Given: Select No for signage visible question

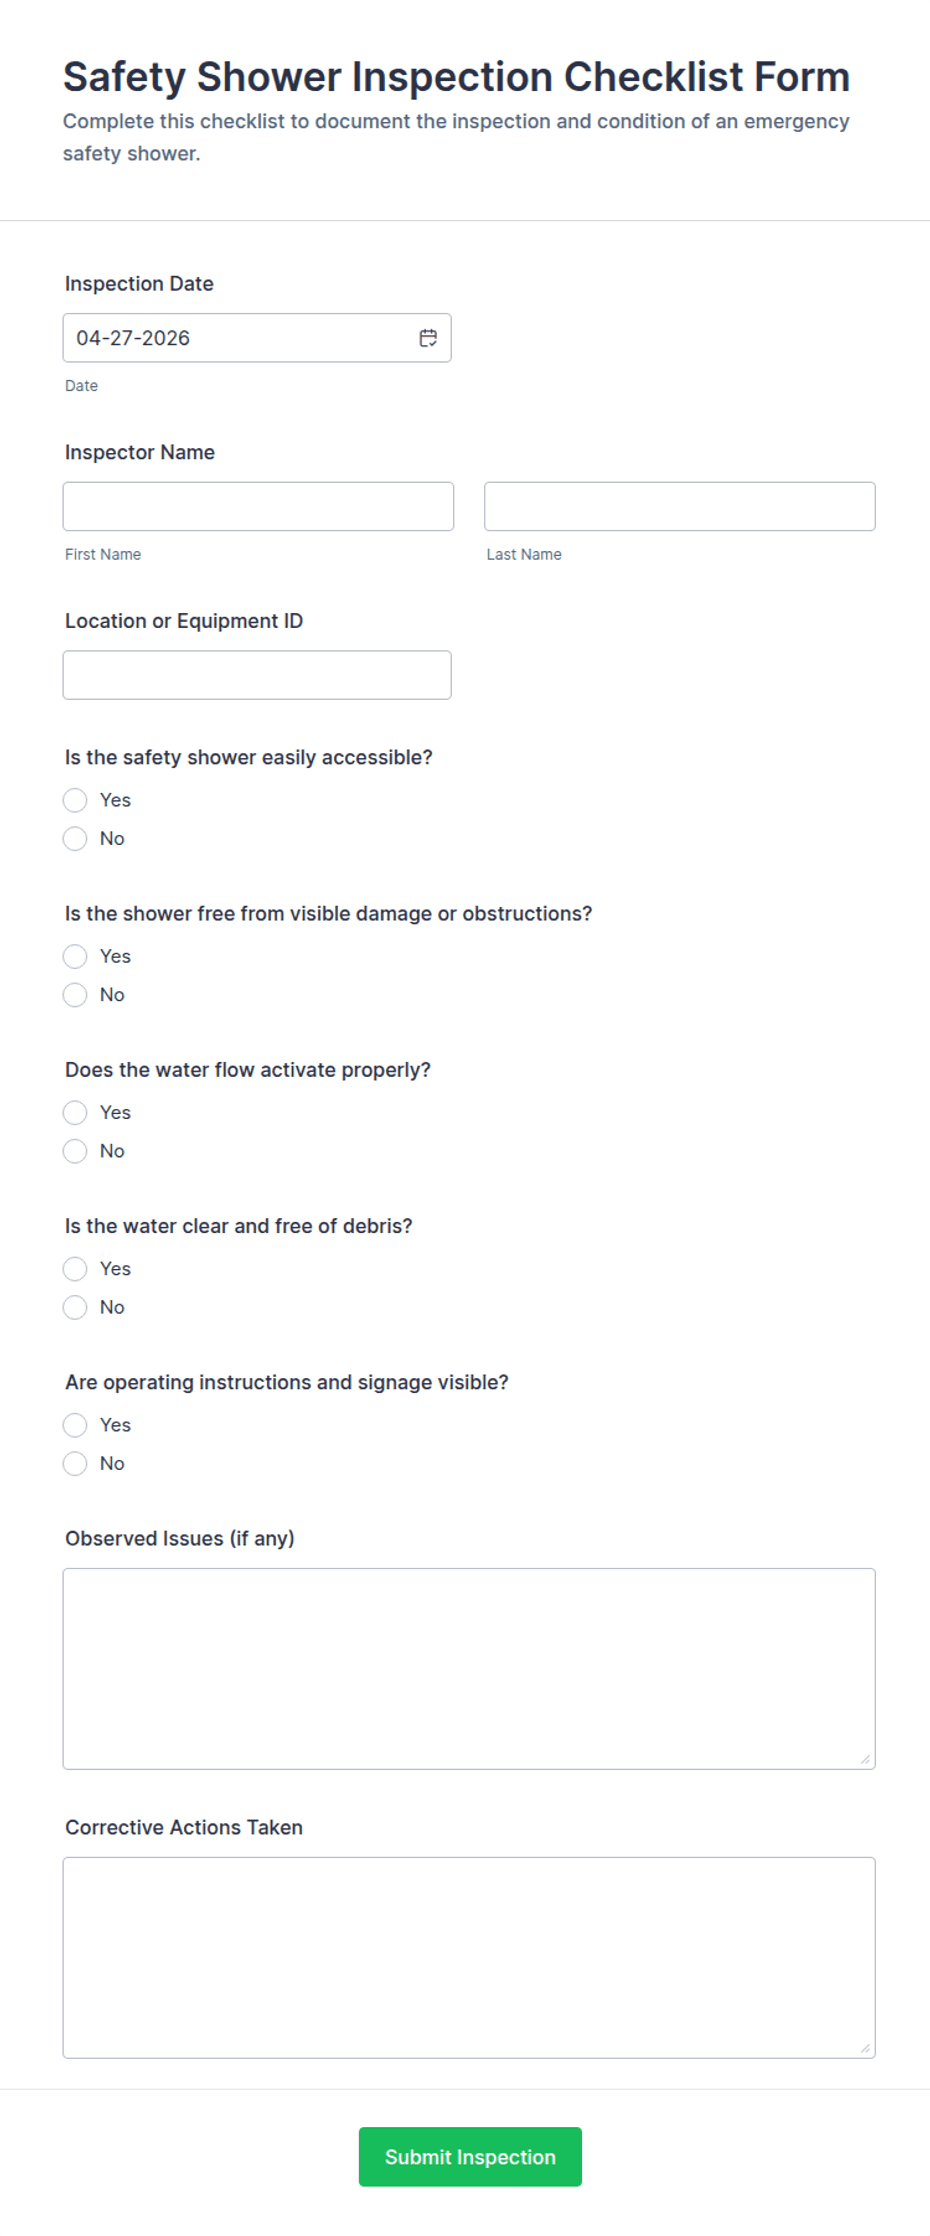Looking at the screenshot, I should click(75, 1464).
